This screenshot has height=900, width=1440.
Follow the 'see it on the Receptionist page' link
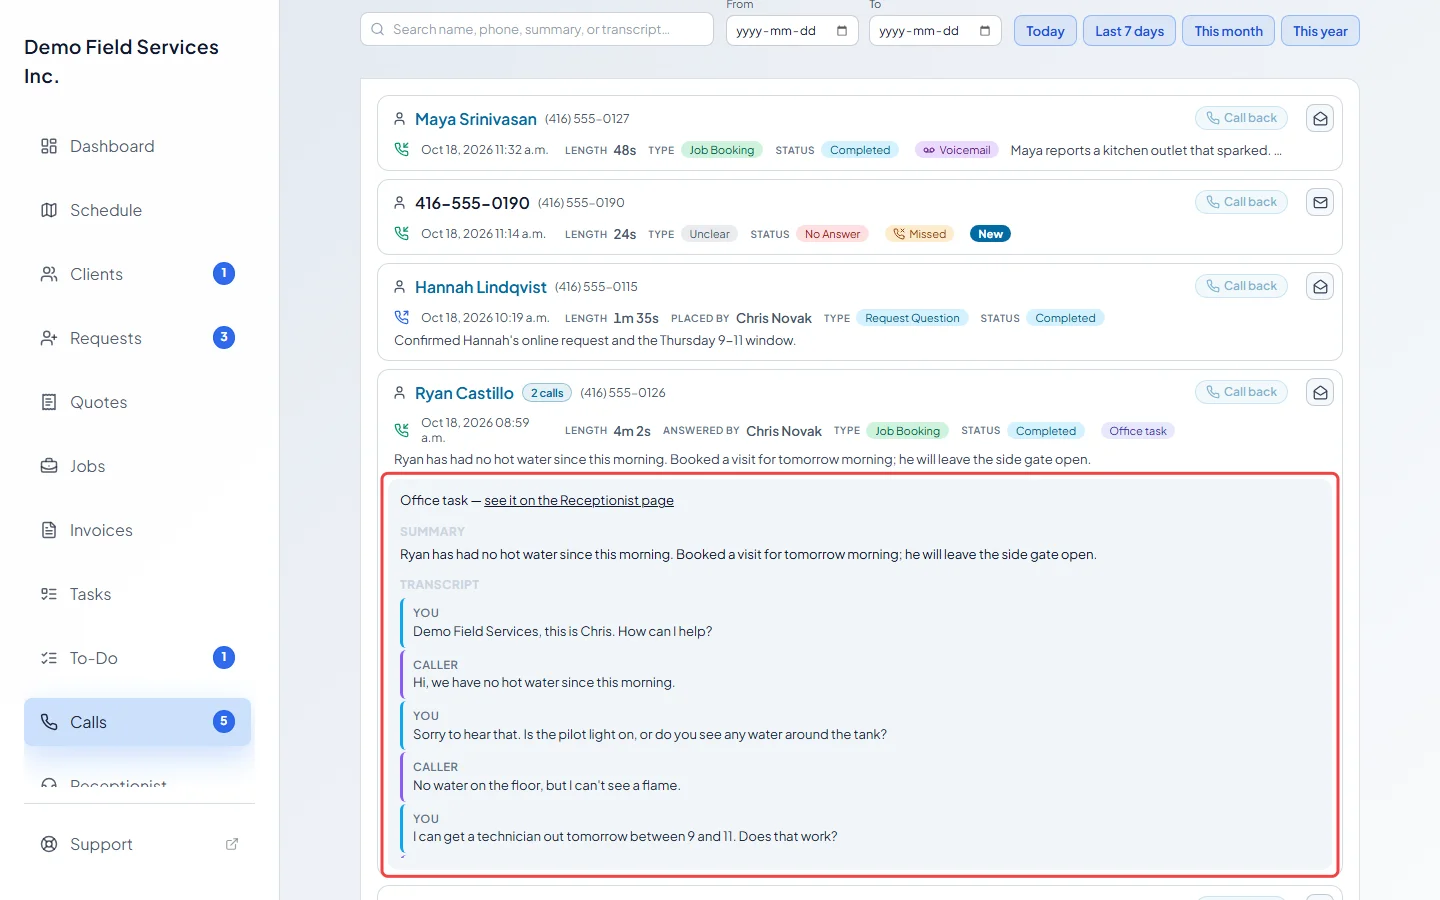click(579, 501)
